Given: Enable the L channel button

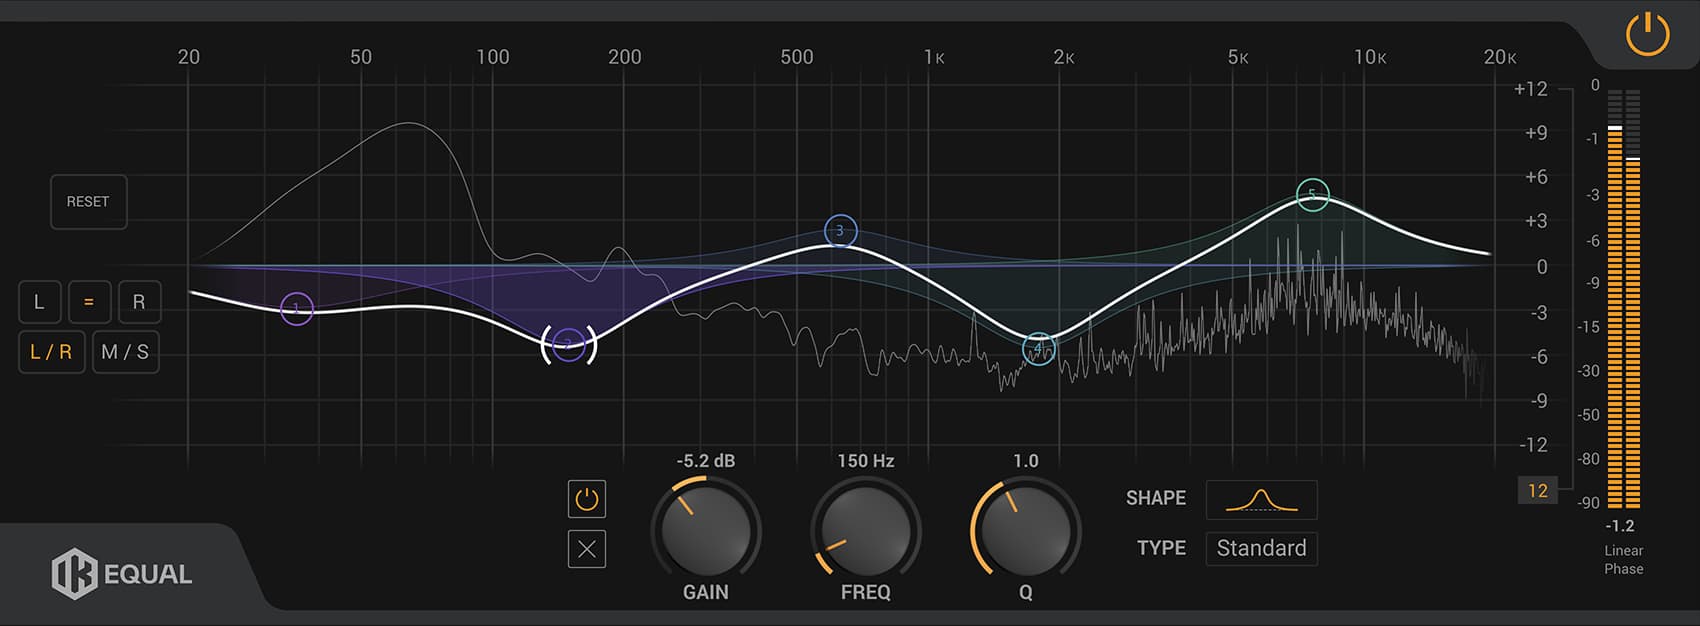Looking at the screenshot, I should point(39,302).
